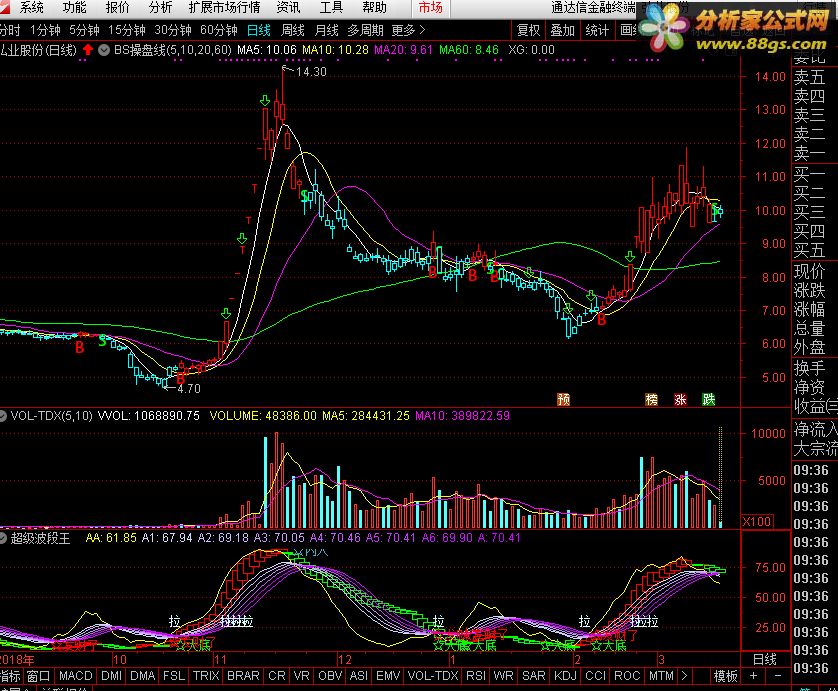Select the OBV indicator tab

[x=330, y=676]
